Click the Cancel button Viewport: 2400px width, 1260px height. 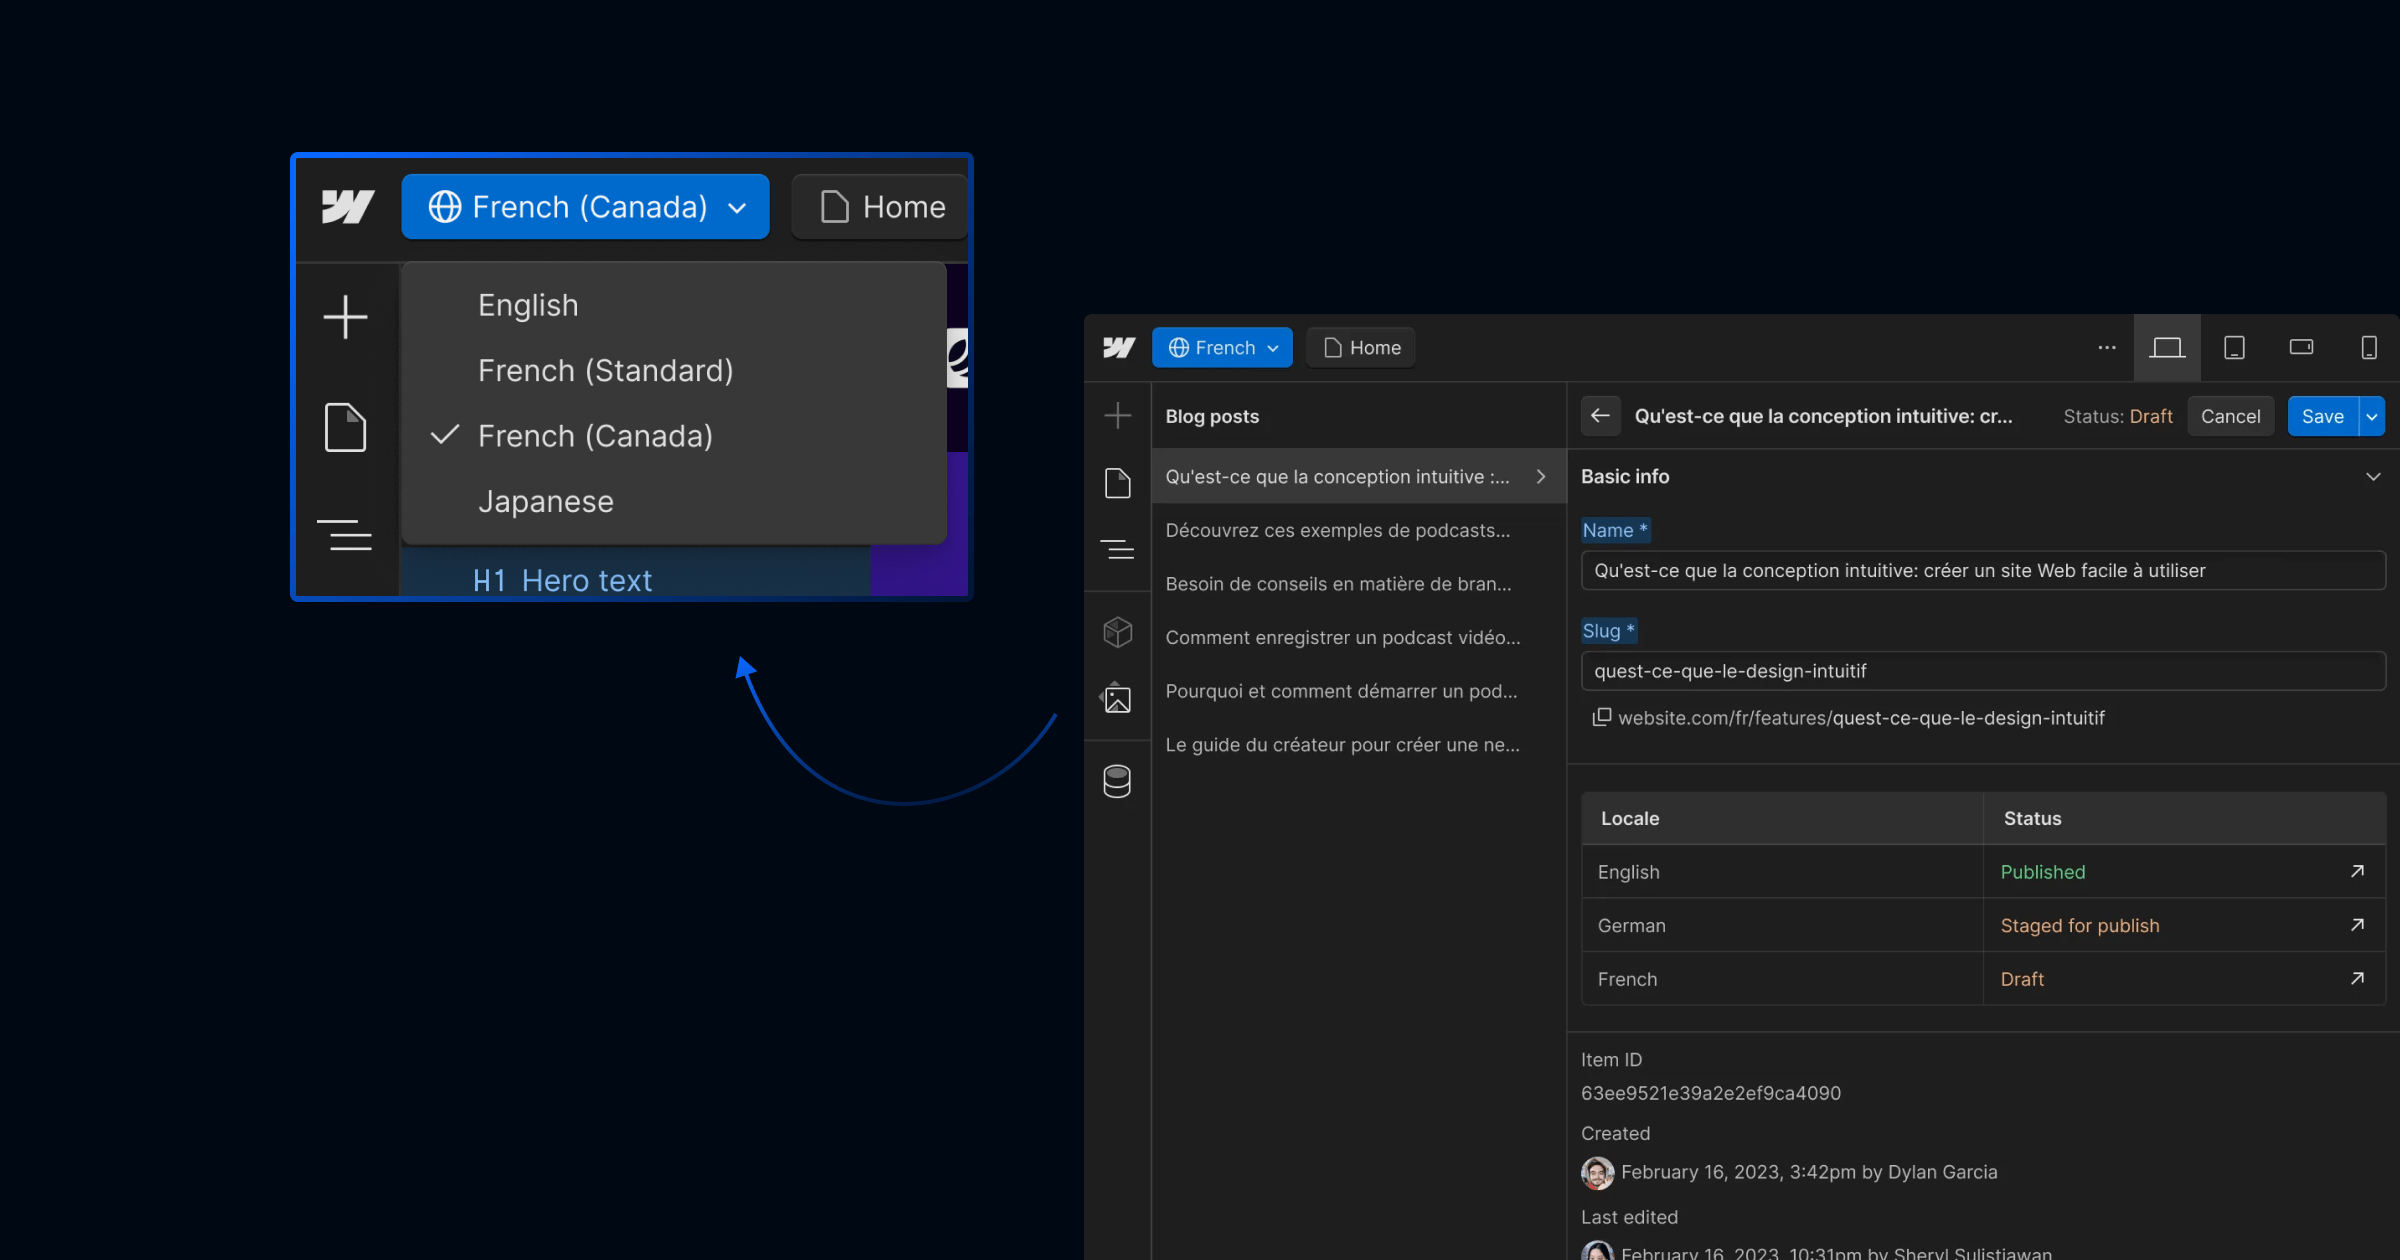[x=2230, y=417]
